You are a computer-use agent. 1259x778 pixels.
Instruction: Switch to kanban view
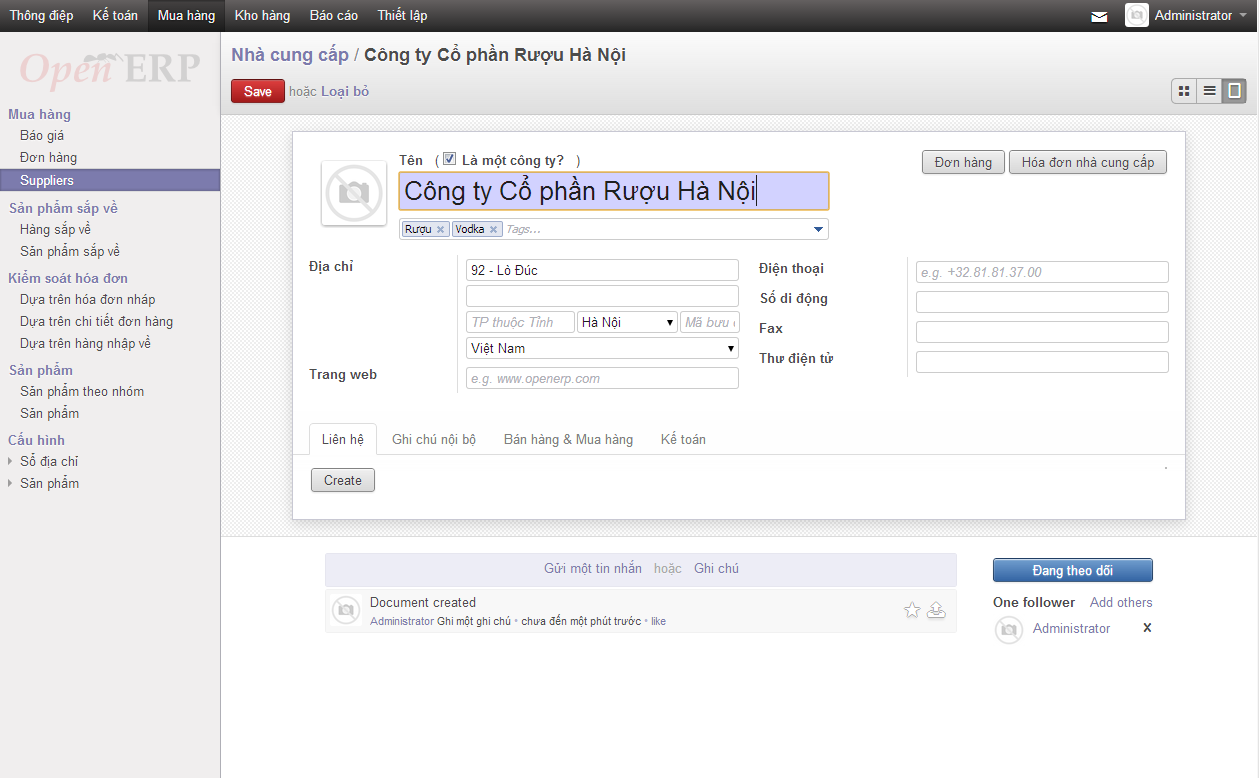1184,91
